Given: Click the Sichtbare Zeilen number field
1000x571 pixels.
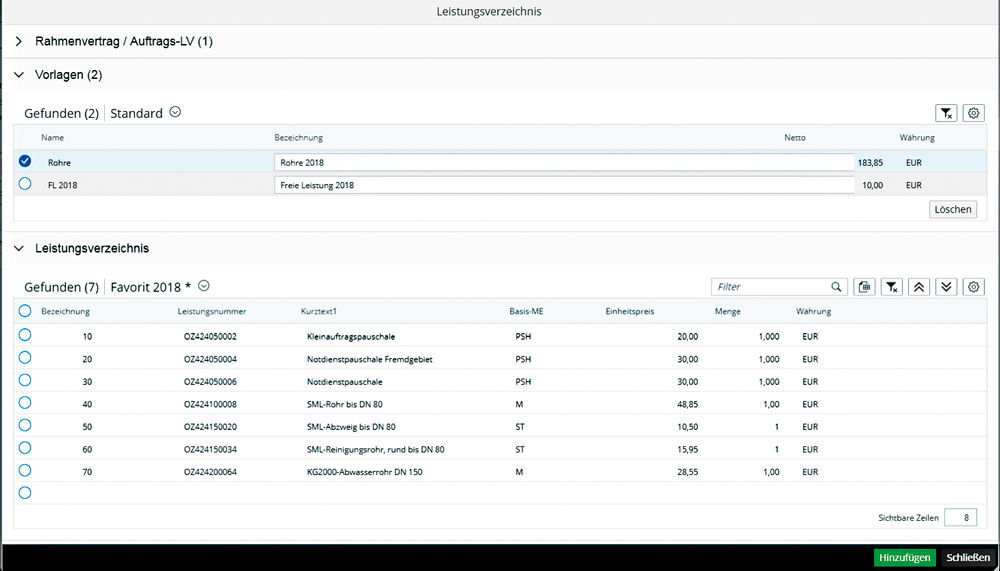Looking at the screenshot, I should [960, 517].
